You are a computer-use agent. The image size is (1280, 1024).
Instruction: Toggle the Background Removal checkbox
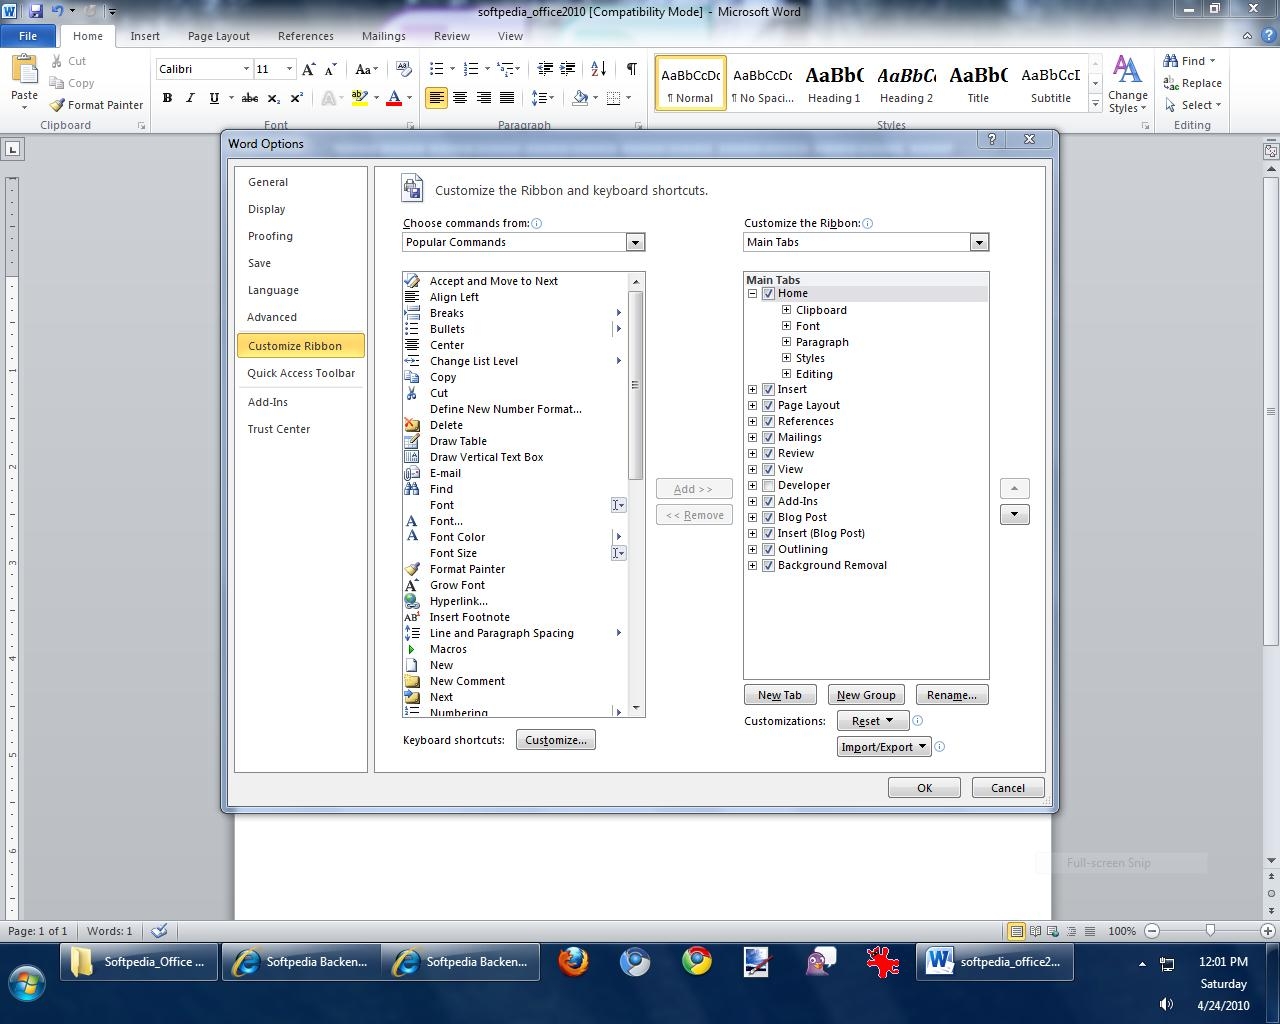(768, 566)
